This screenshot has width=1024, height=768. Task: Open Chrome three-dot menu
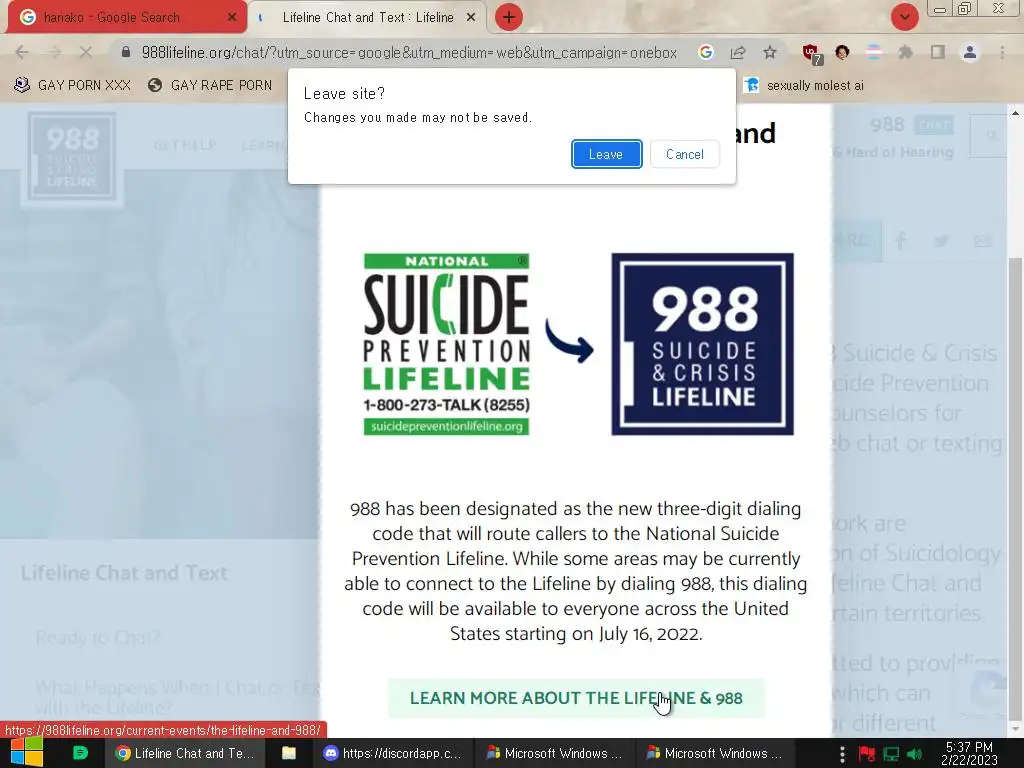click(1002, 52)
